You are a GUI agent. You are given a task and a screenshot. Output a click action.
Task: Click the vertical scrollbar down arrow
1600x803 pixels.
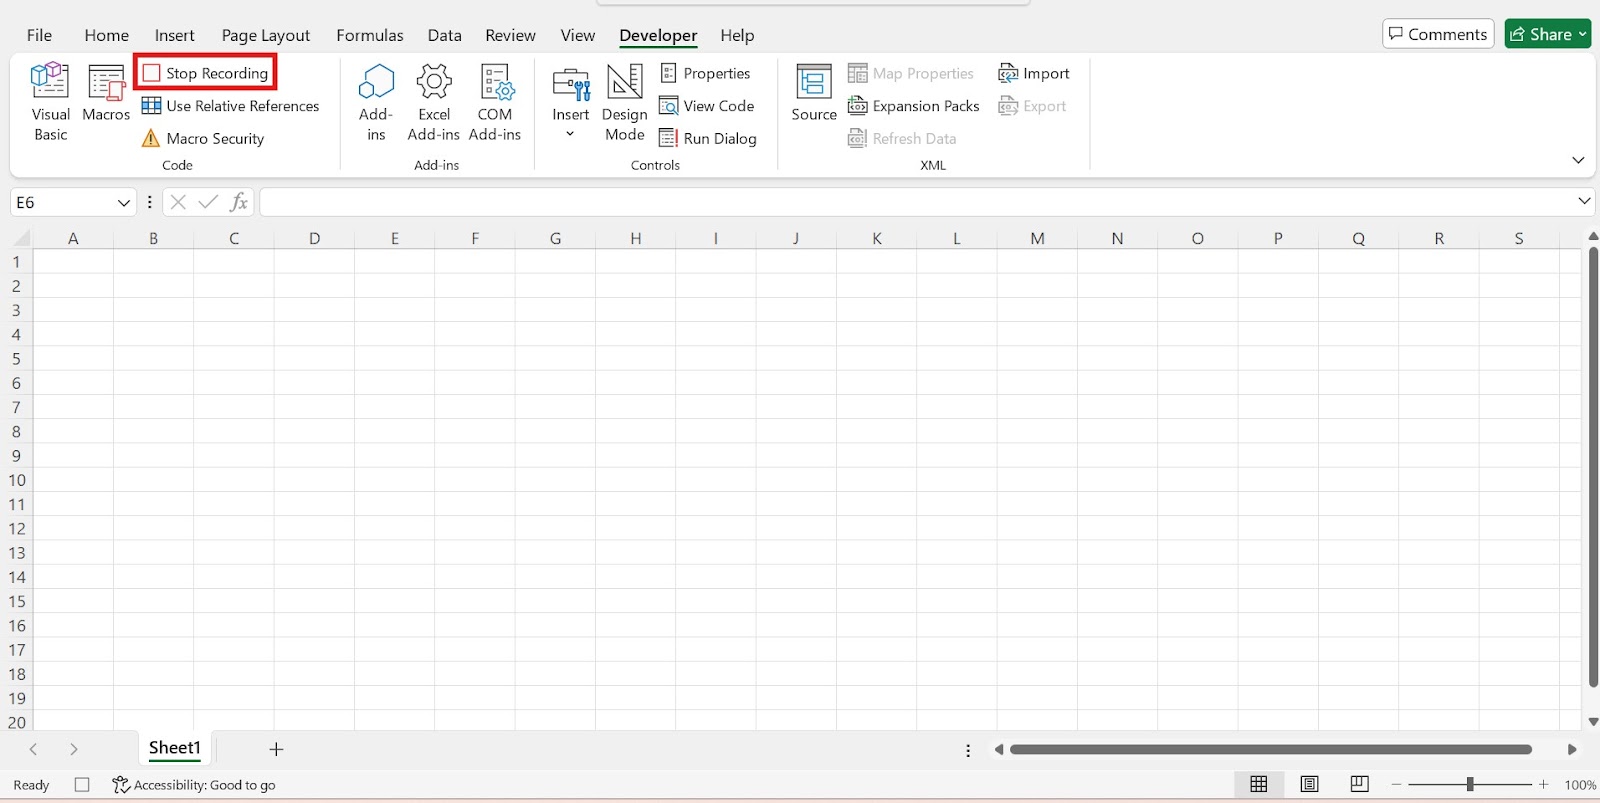1593,721
